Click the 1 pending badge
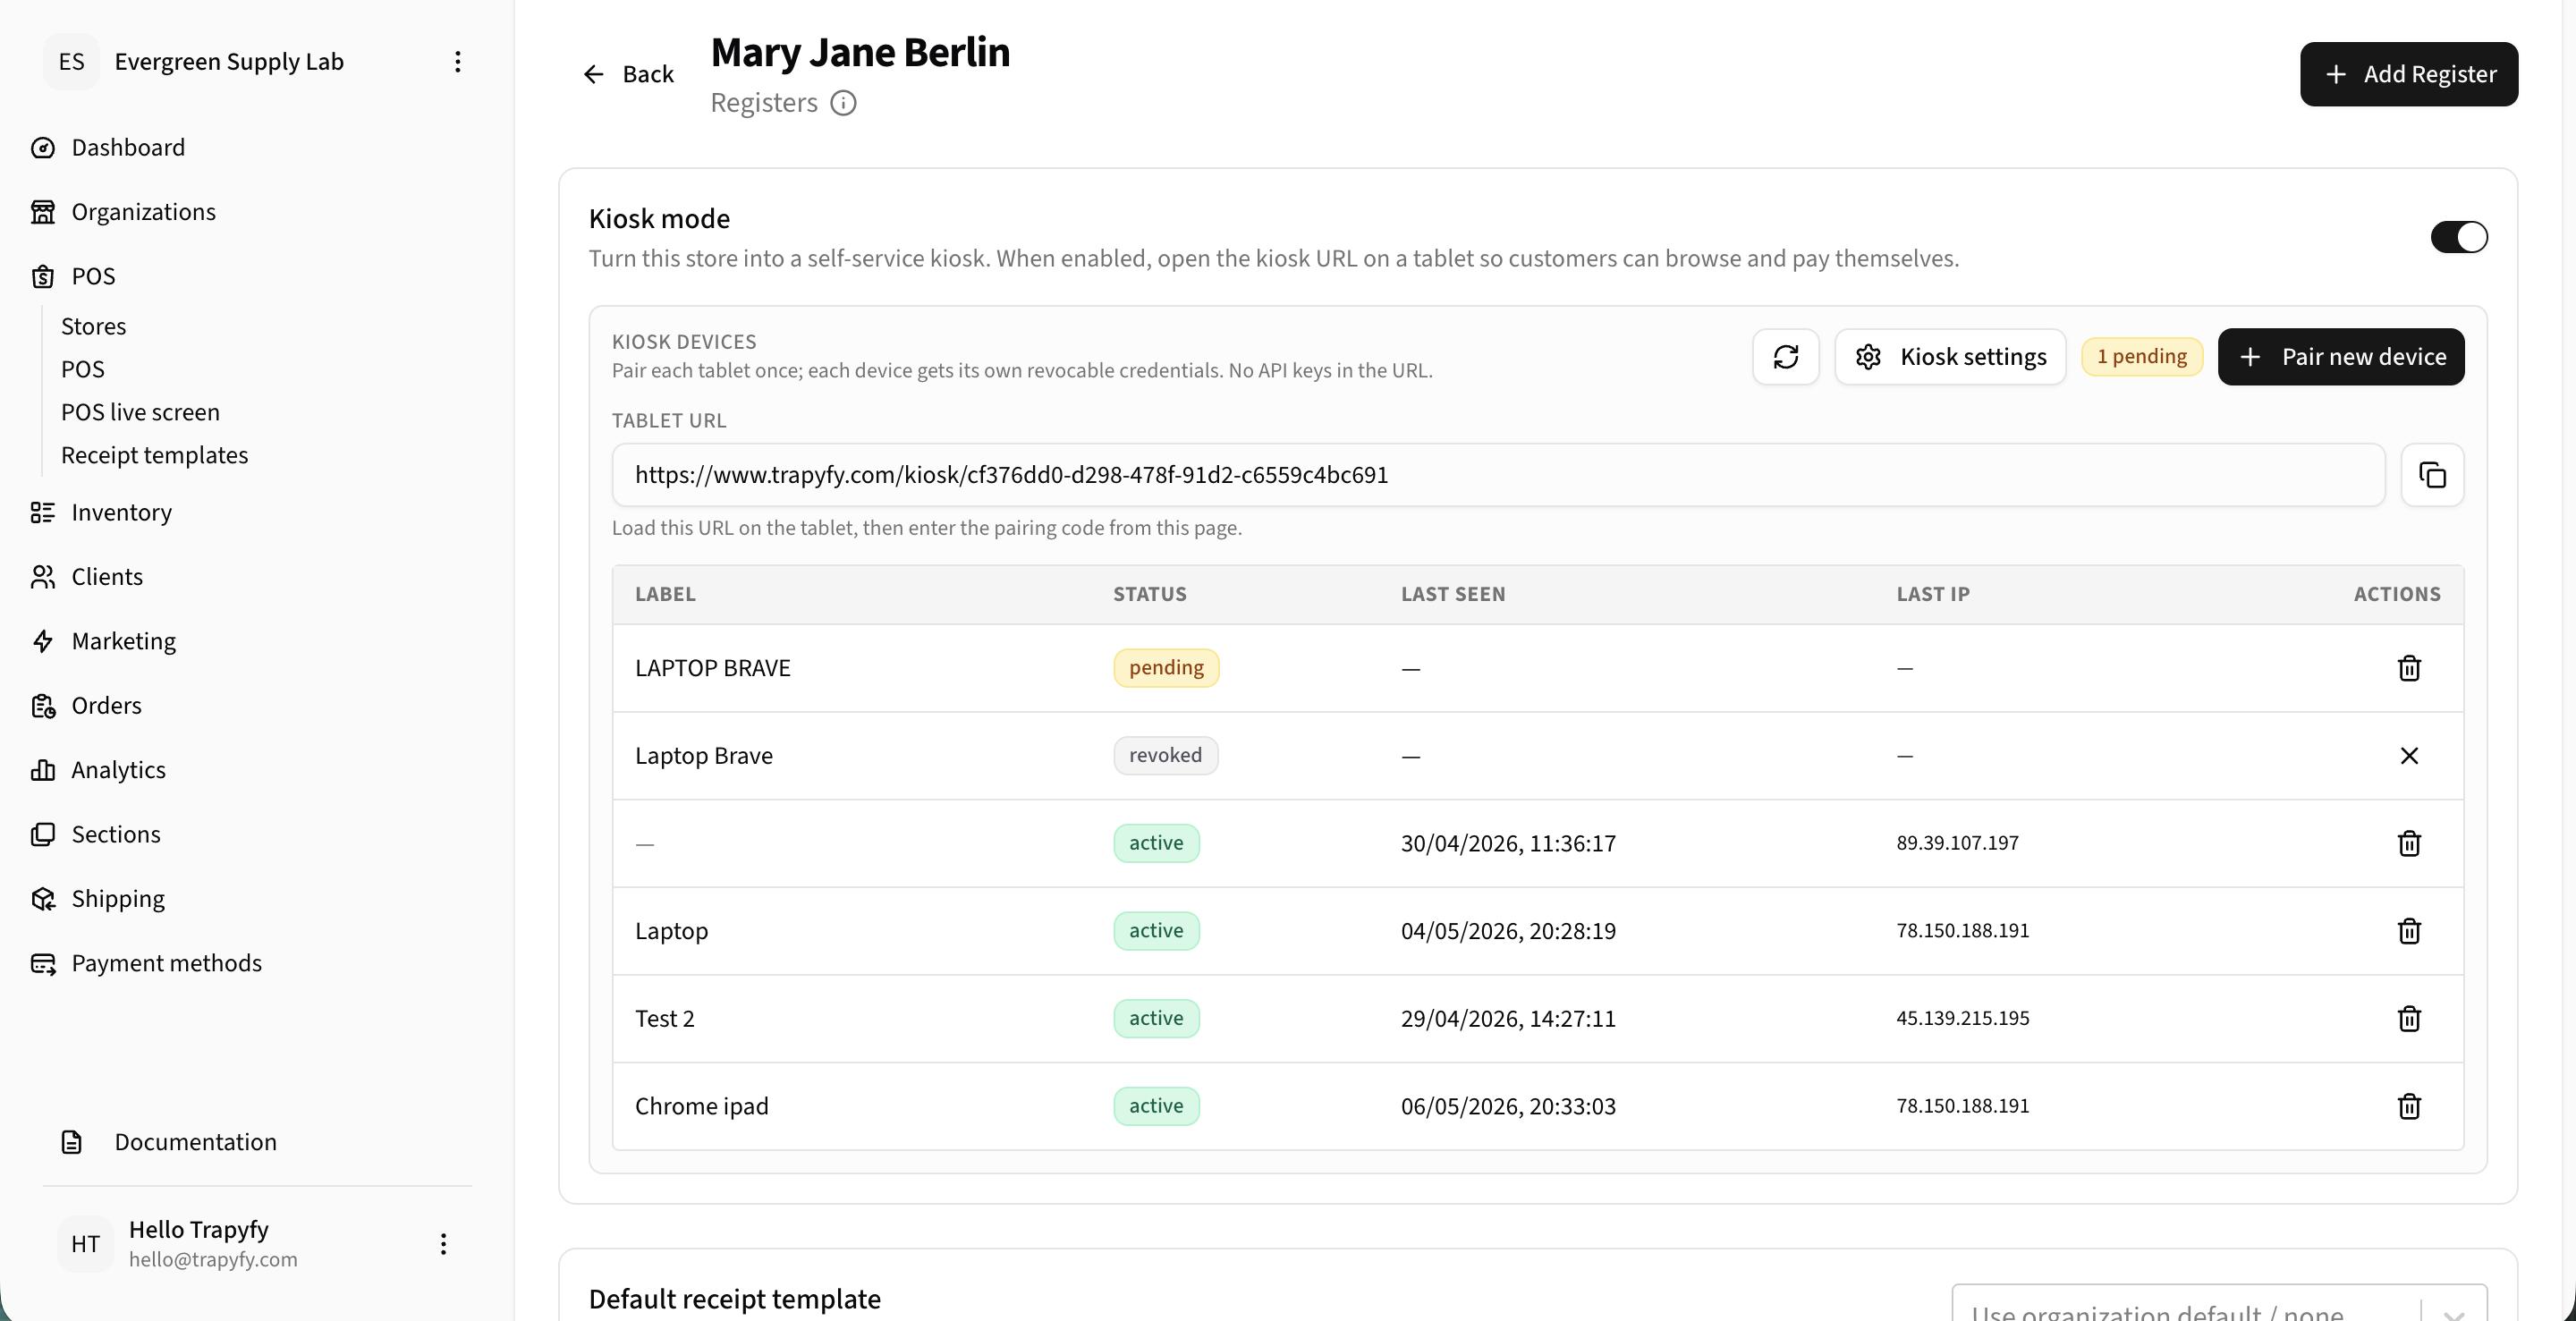The height and width of the screenshot is (1321, 2576). (2142, 357)
